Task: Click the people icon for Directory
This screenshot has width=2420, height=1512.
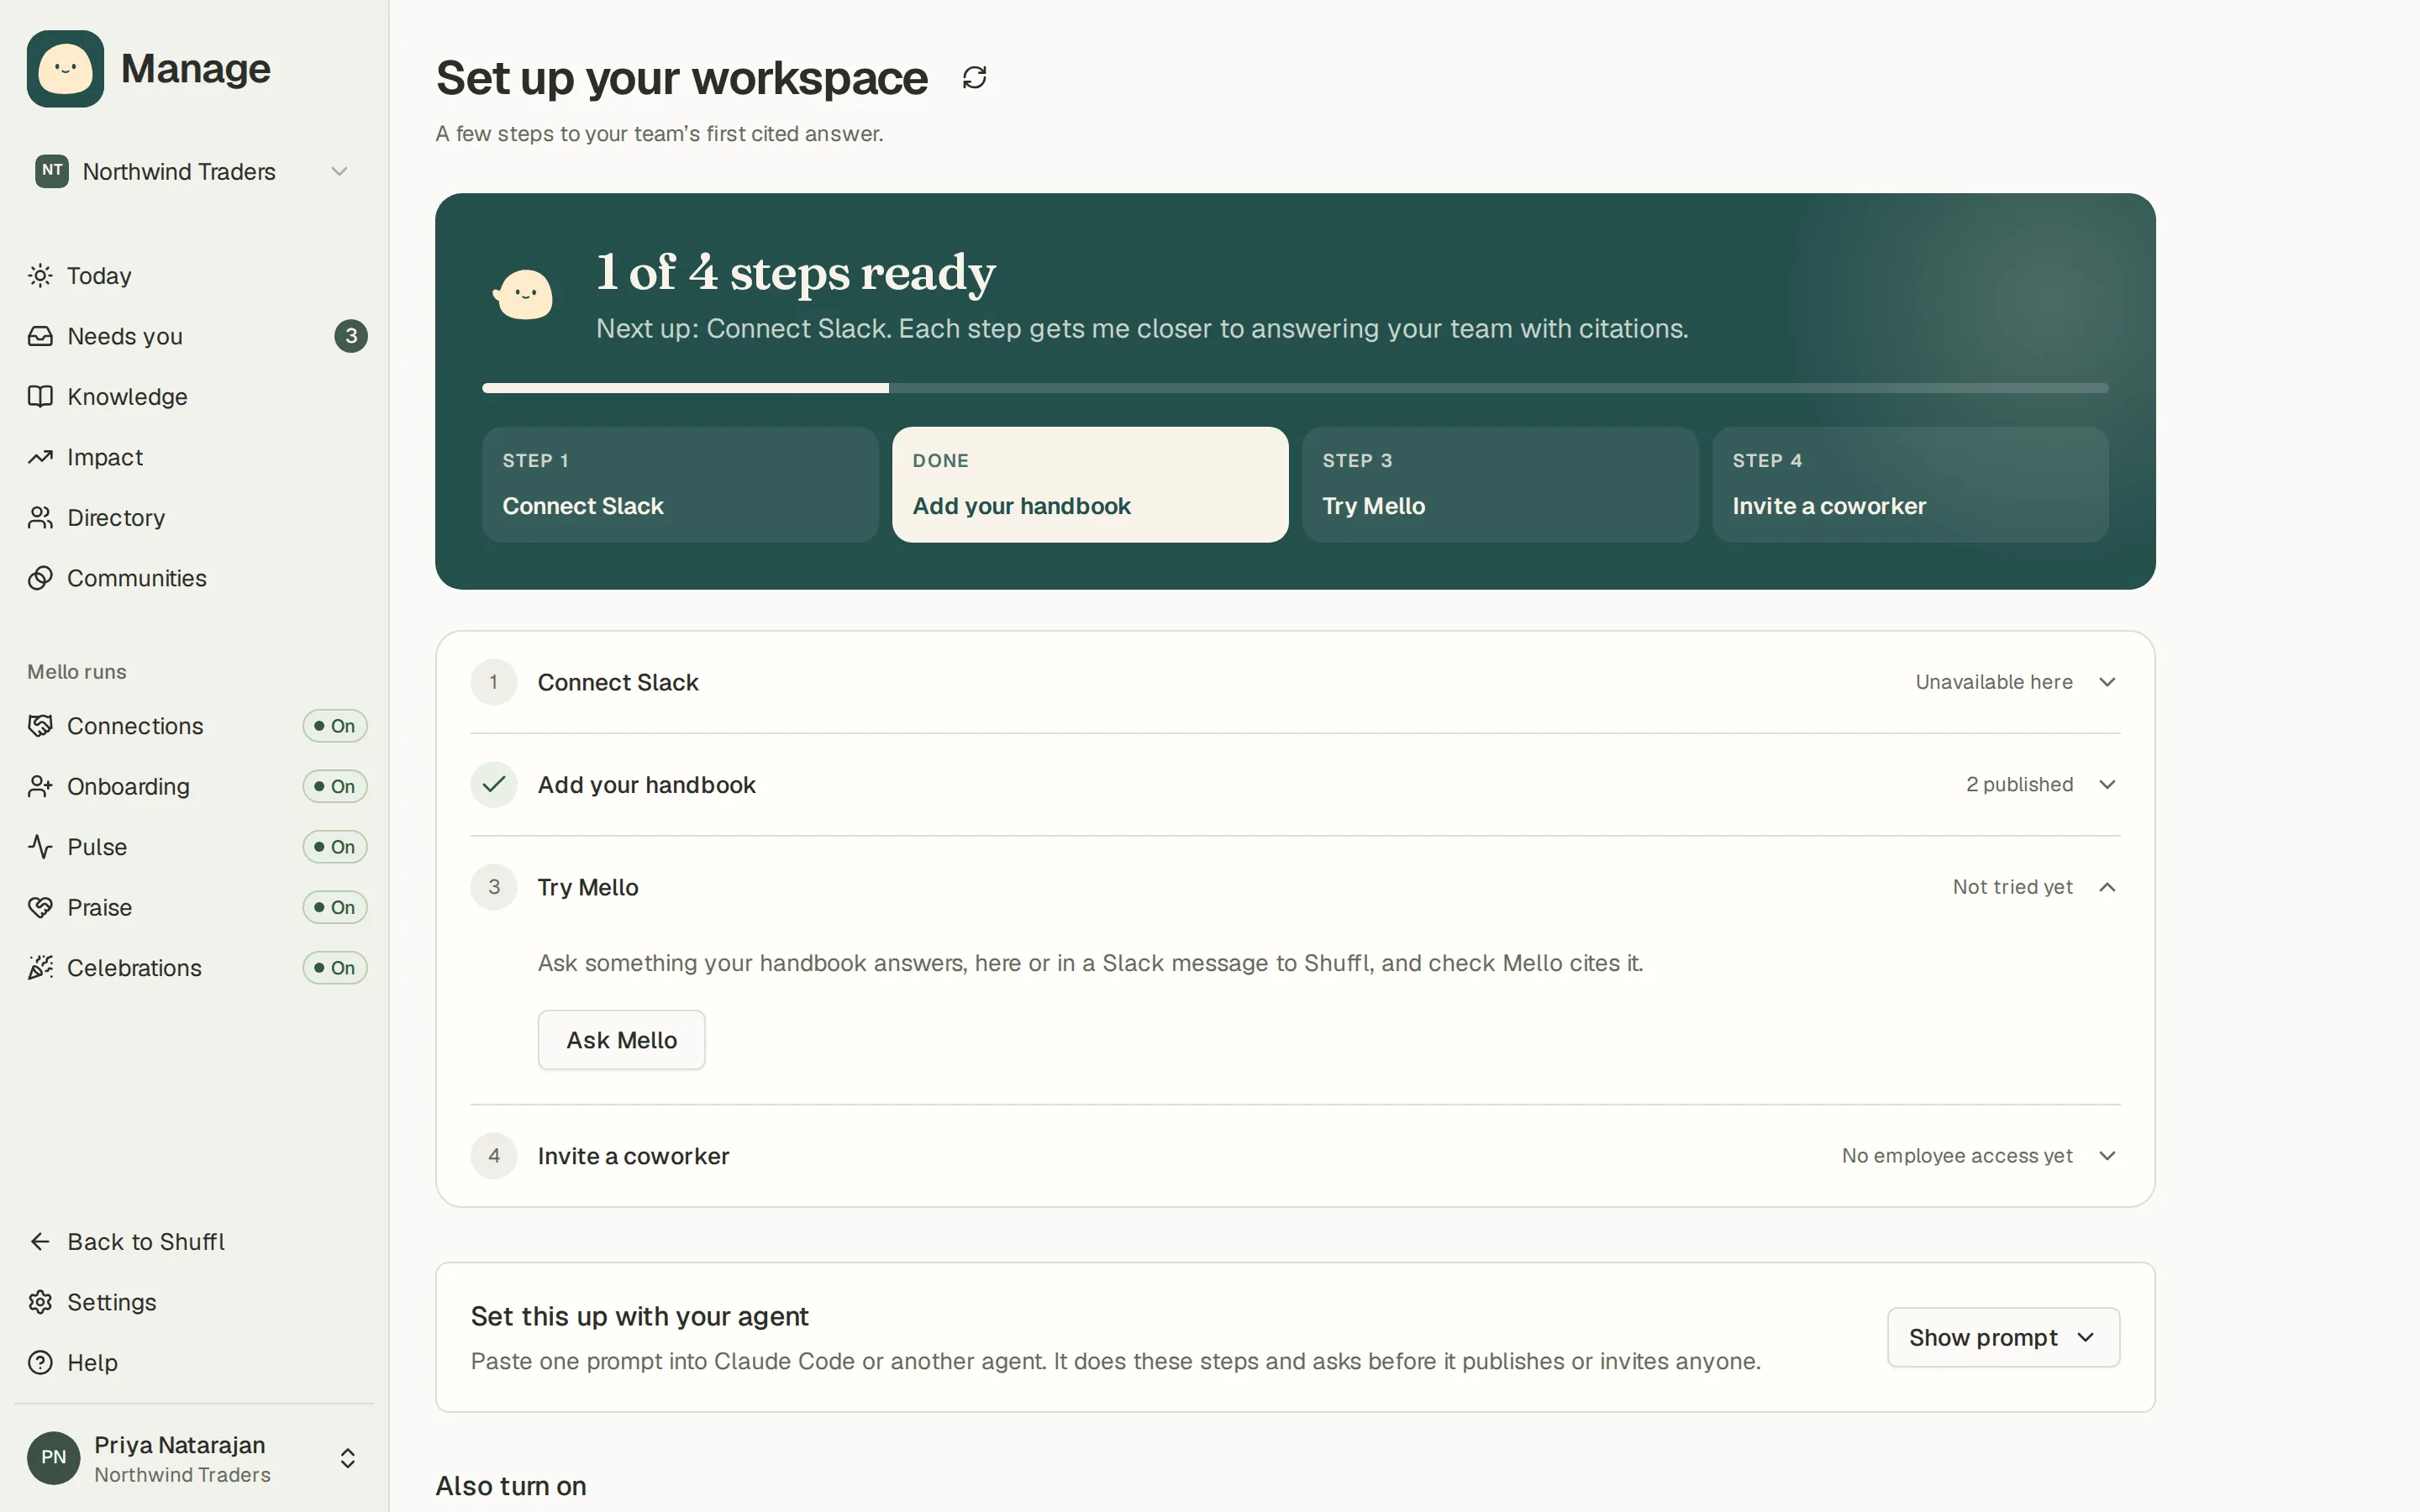Action: point(40,518)
